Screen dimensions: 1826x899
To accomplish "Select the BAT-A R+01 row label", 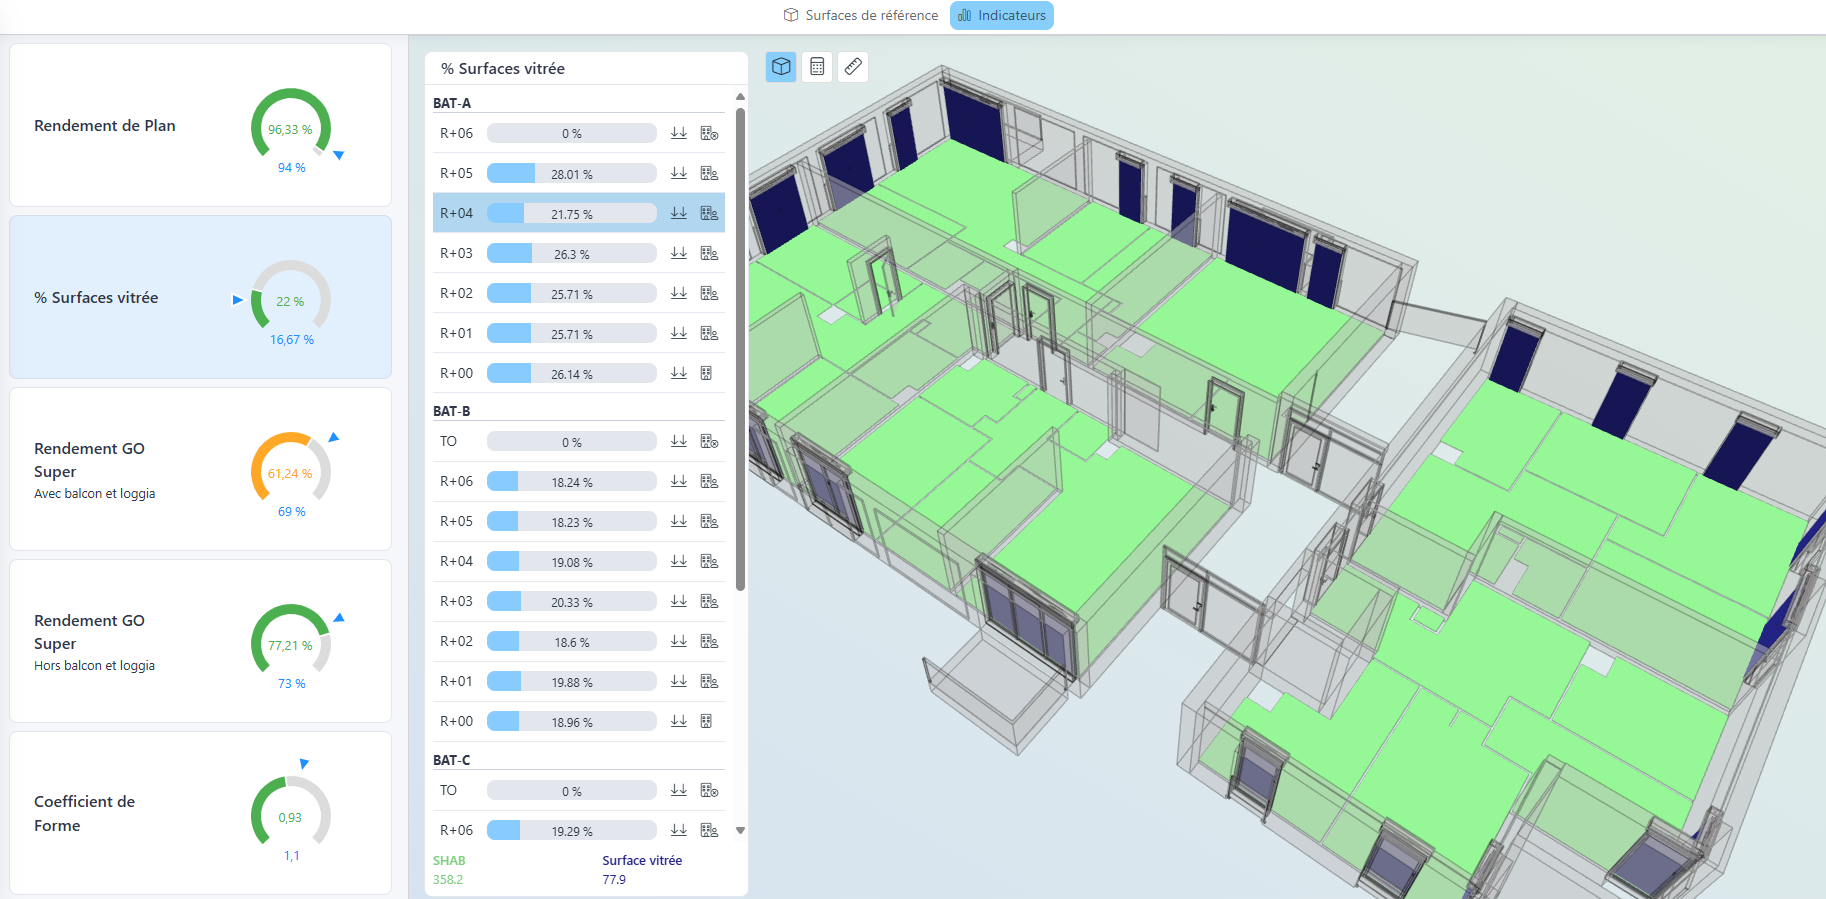I will (456, 333).
